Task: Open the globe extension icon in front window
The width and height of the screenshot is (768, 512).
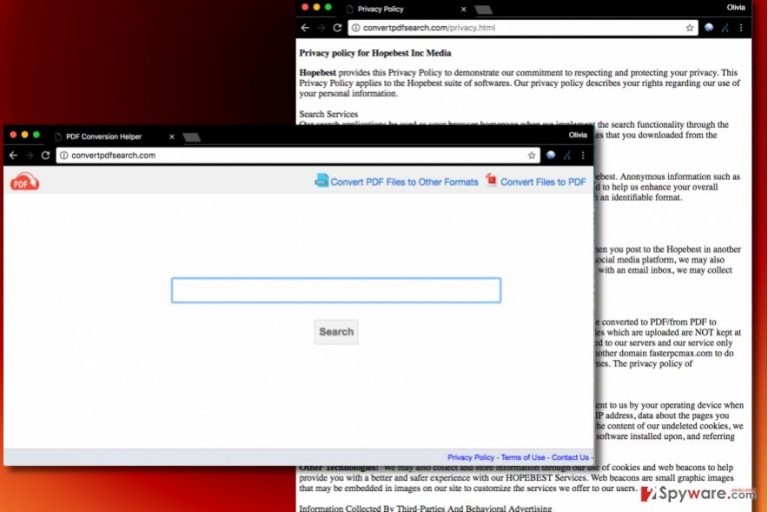Action: (x=551, y=155)
